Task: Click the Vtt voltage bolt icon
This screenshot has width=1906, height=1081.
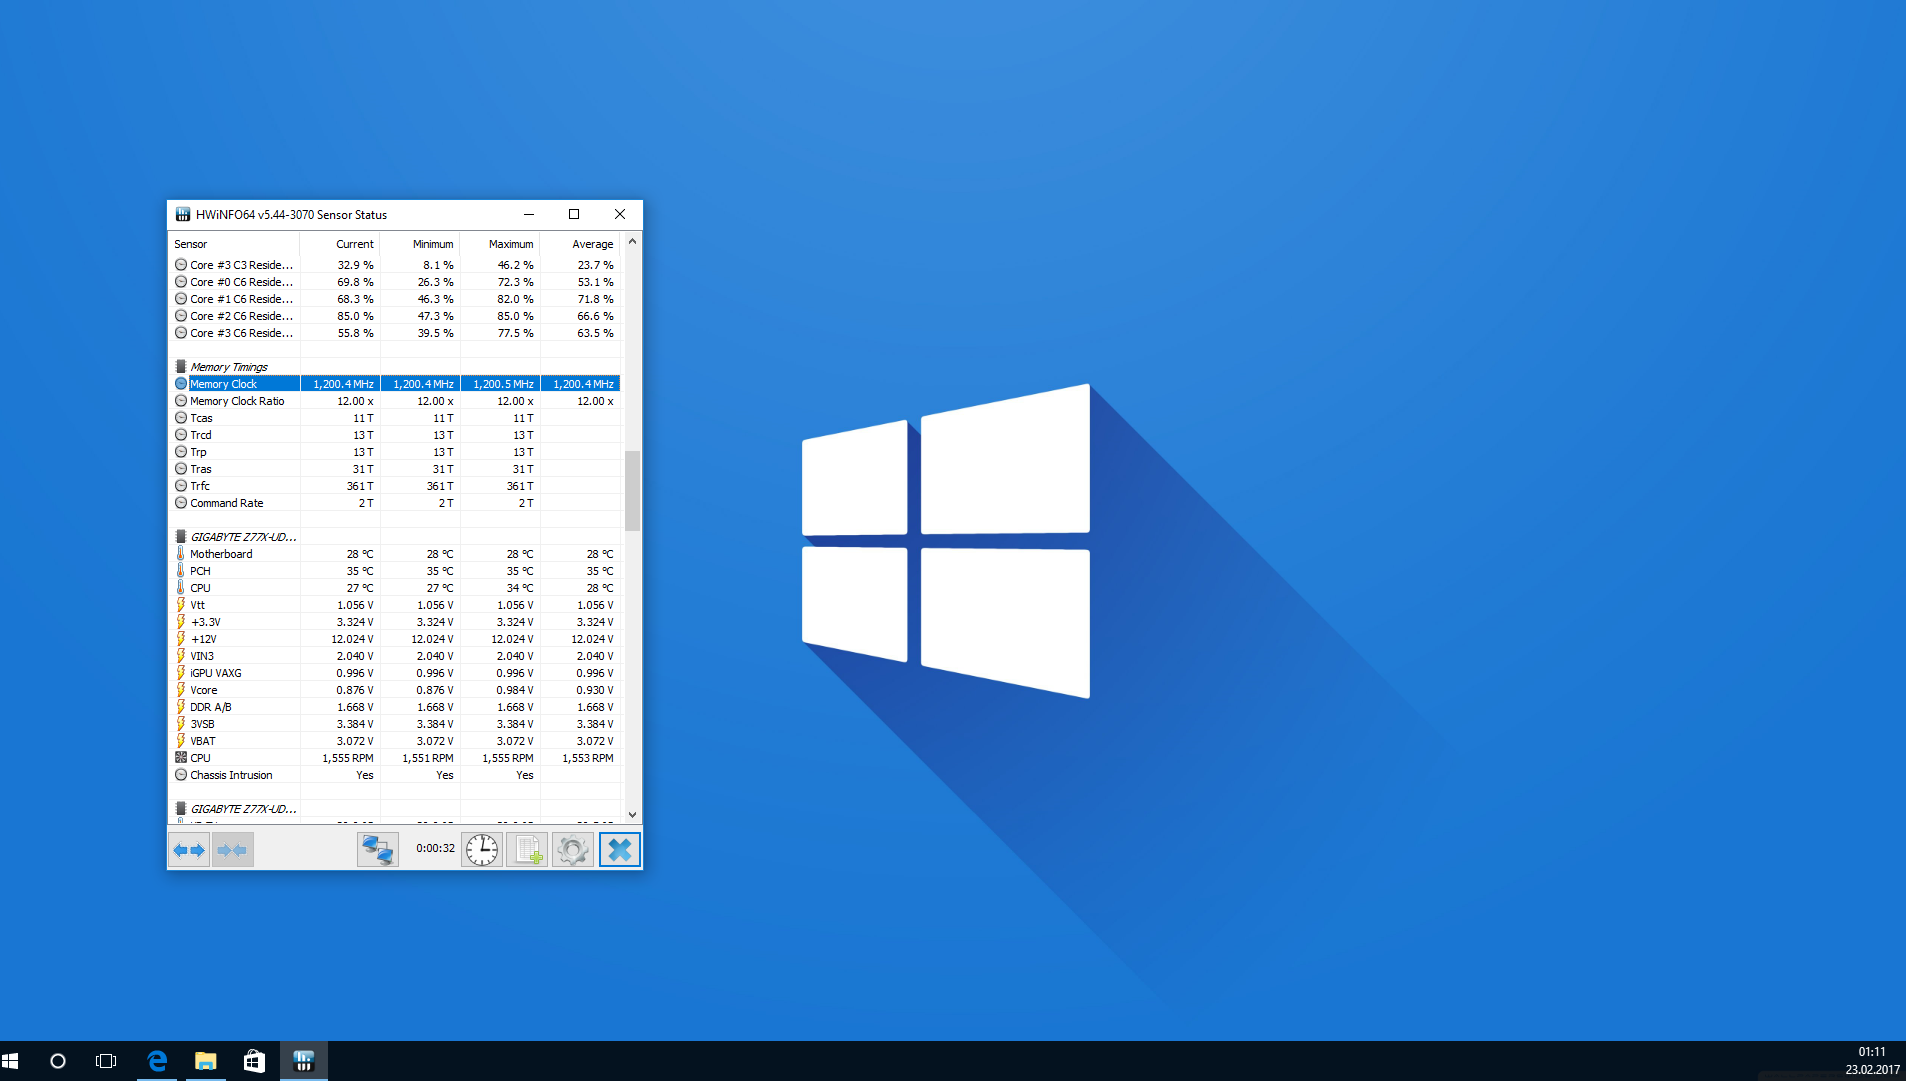Action: [x=181, y=605]
